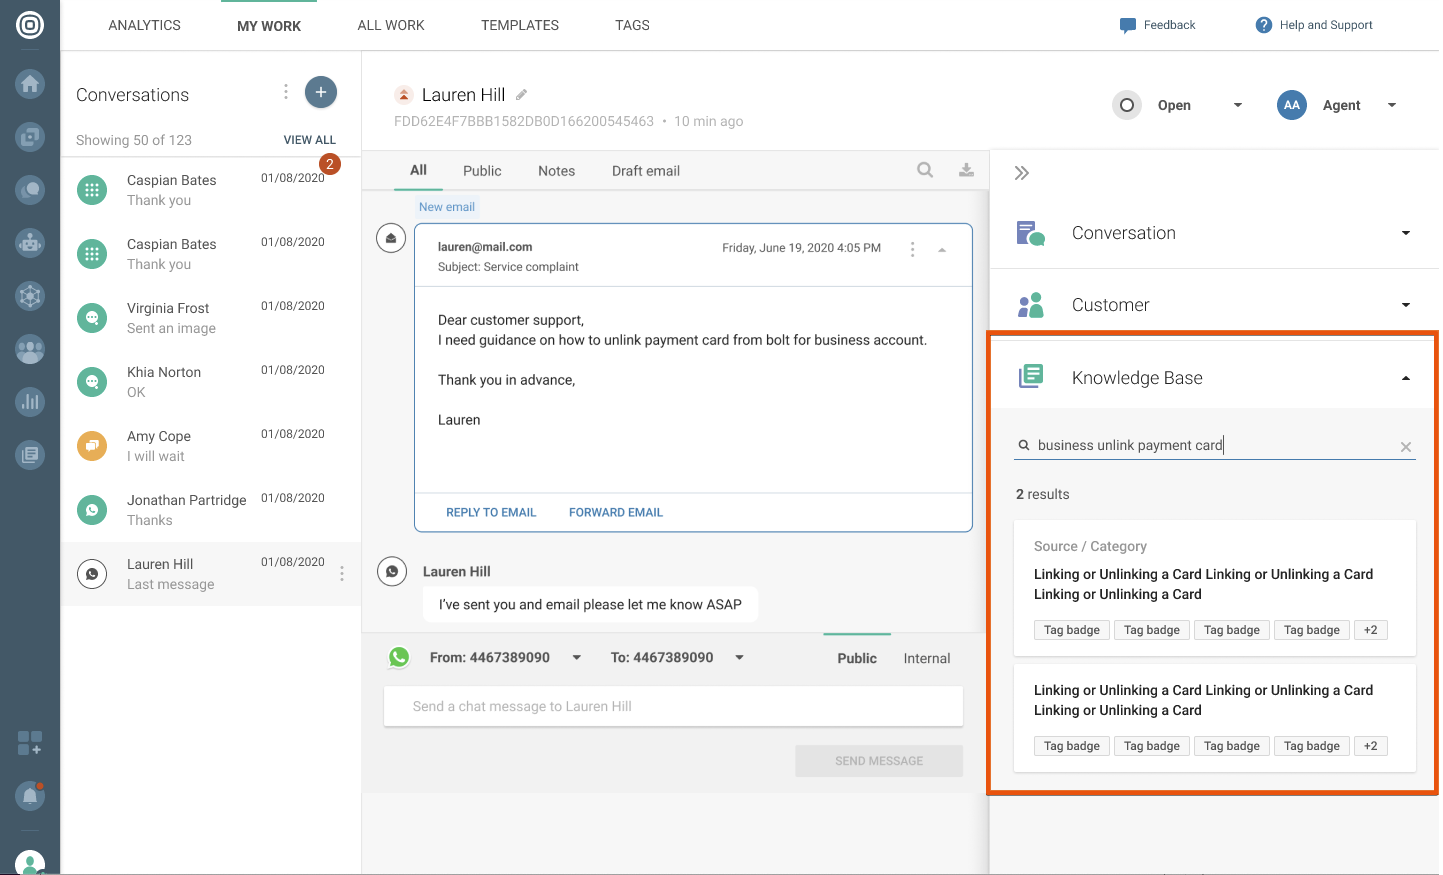This screenshot has width=1443, height=875.
Task: Open notifications bell in the sidebar
Action: tap(30, 796)
